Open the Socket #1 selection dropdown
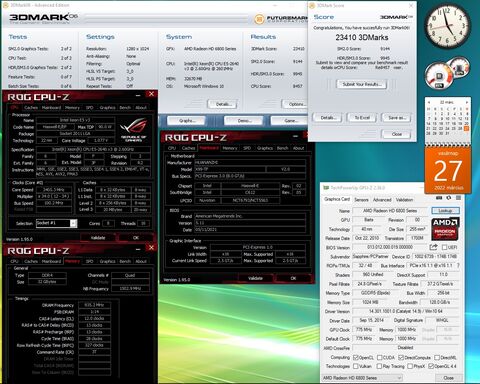This screenshot has height=384, width=480. [x=56, y=223]
